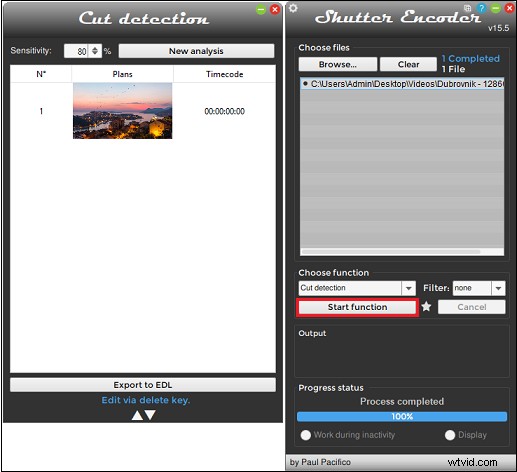Click the favorite star icon
This screenshot has height=472, width=517.
(x=426, y=306)
